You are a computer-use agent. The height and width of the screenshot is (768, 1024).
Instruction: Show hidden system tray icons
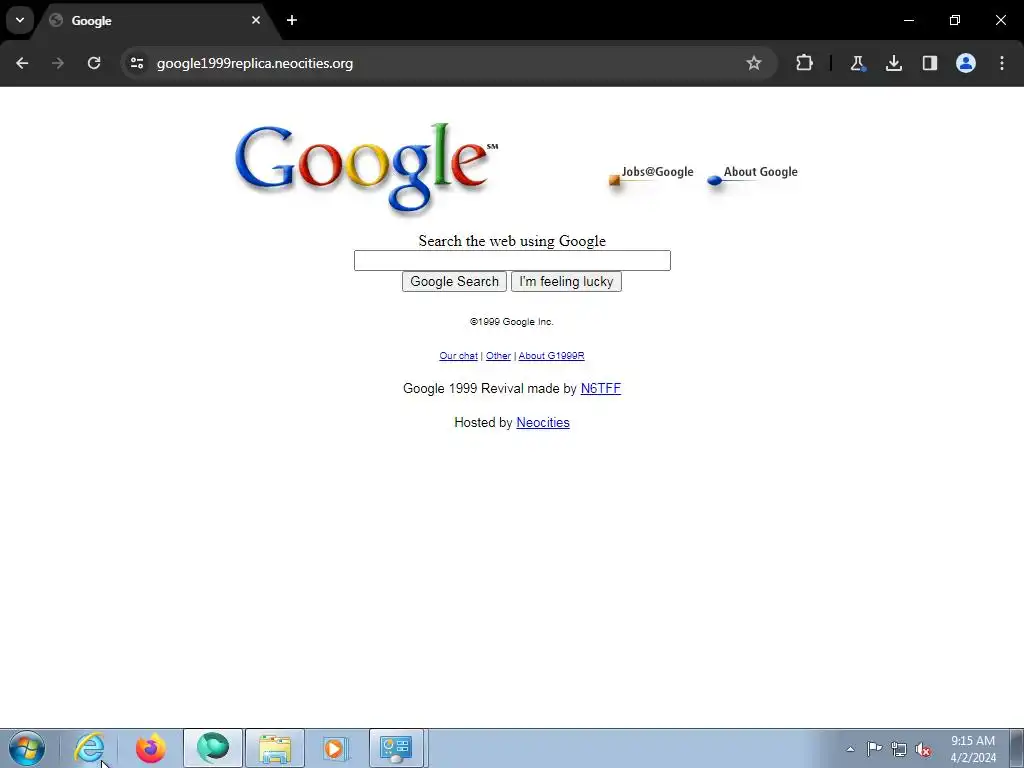pyautogui.click(x=850, y=749)
